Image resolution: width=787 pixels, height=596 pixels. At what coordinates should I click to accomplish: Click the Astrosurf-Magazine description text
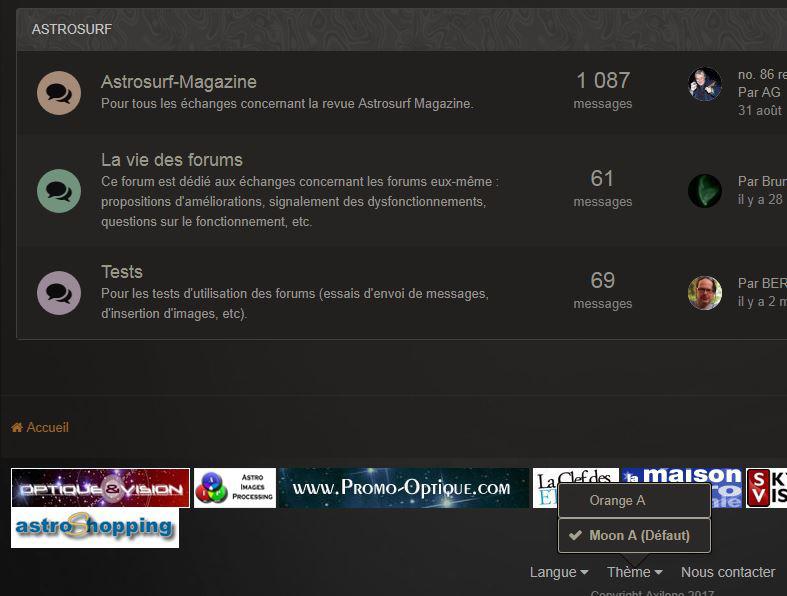287,103
